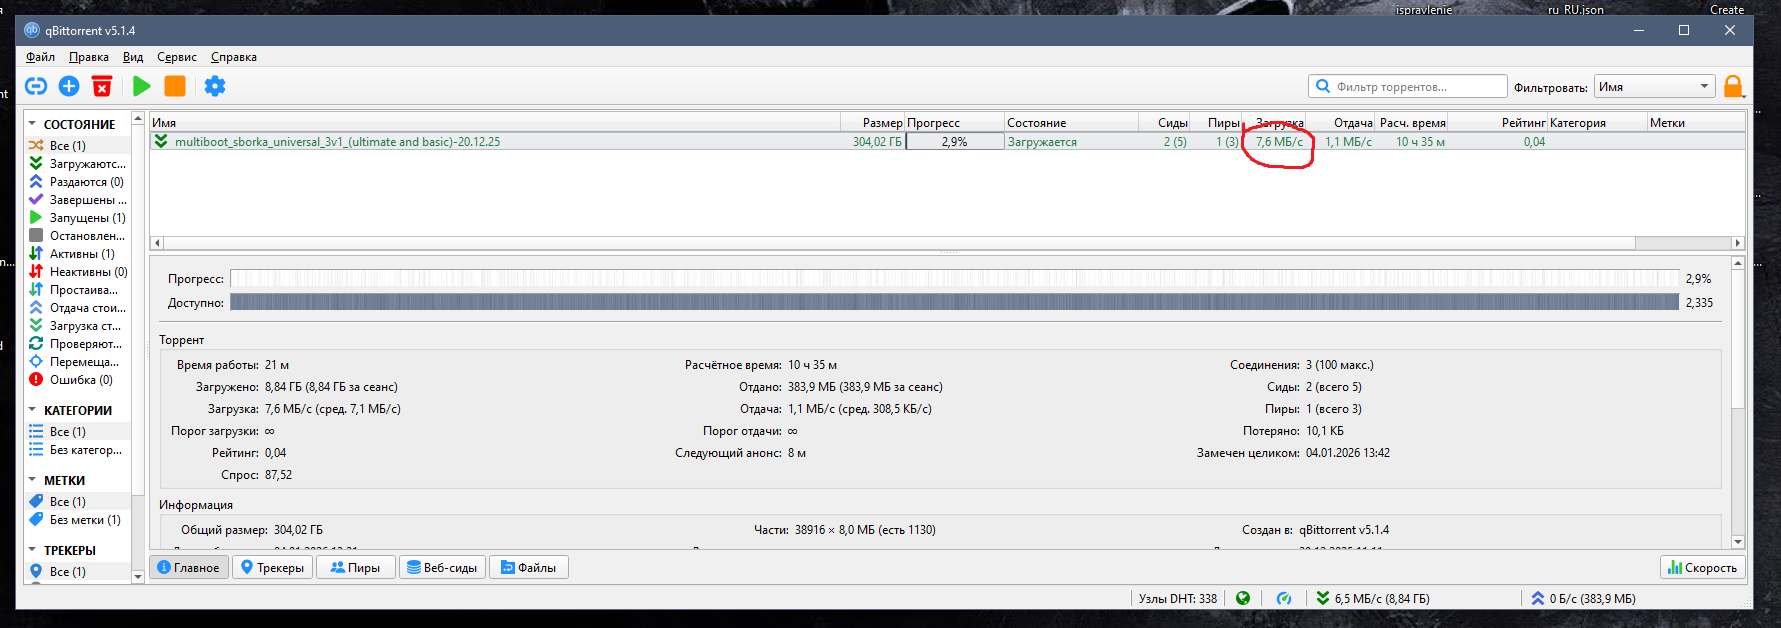Click the orange lock interface icon

pyautogui.click(x=1734, y=86)
